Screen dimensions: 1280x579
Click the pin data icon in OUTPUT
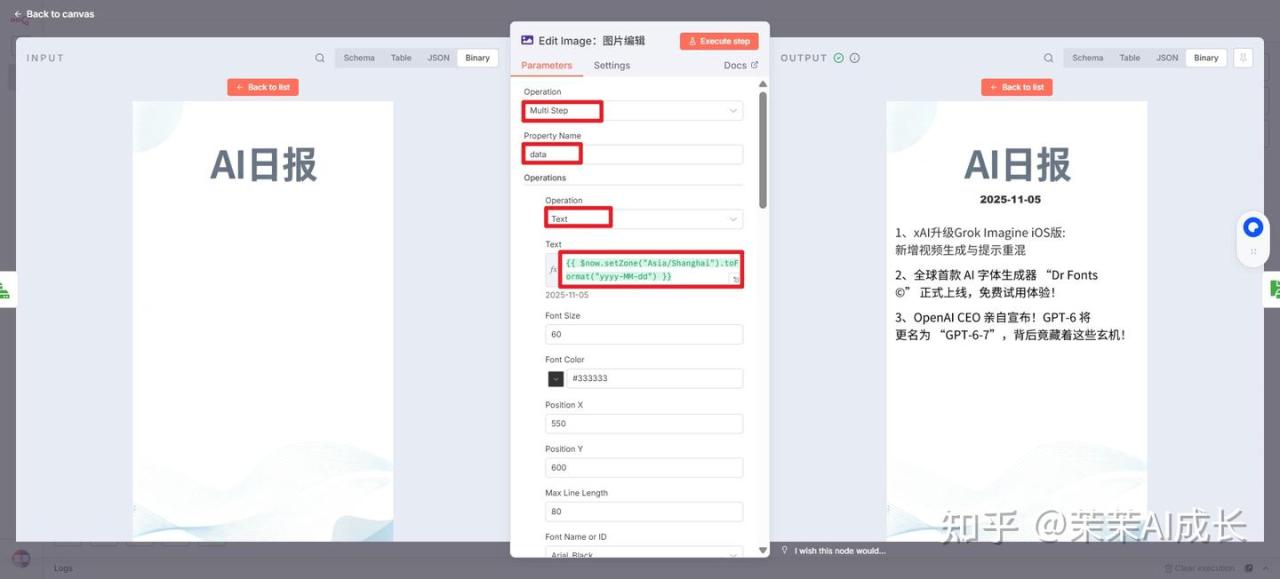point(1242,58)
